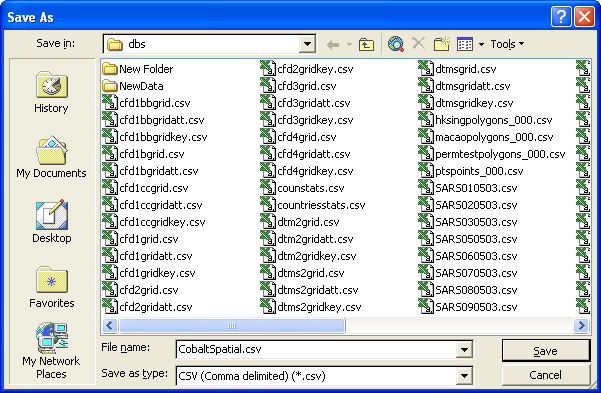Select file name cfd1bgrid.csv
Screen dimensions: 601x393
point(152,154)
